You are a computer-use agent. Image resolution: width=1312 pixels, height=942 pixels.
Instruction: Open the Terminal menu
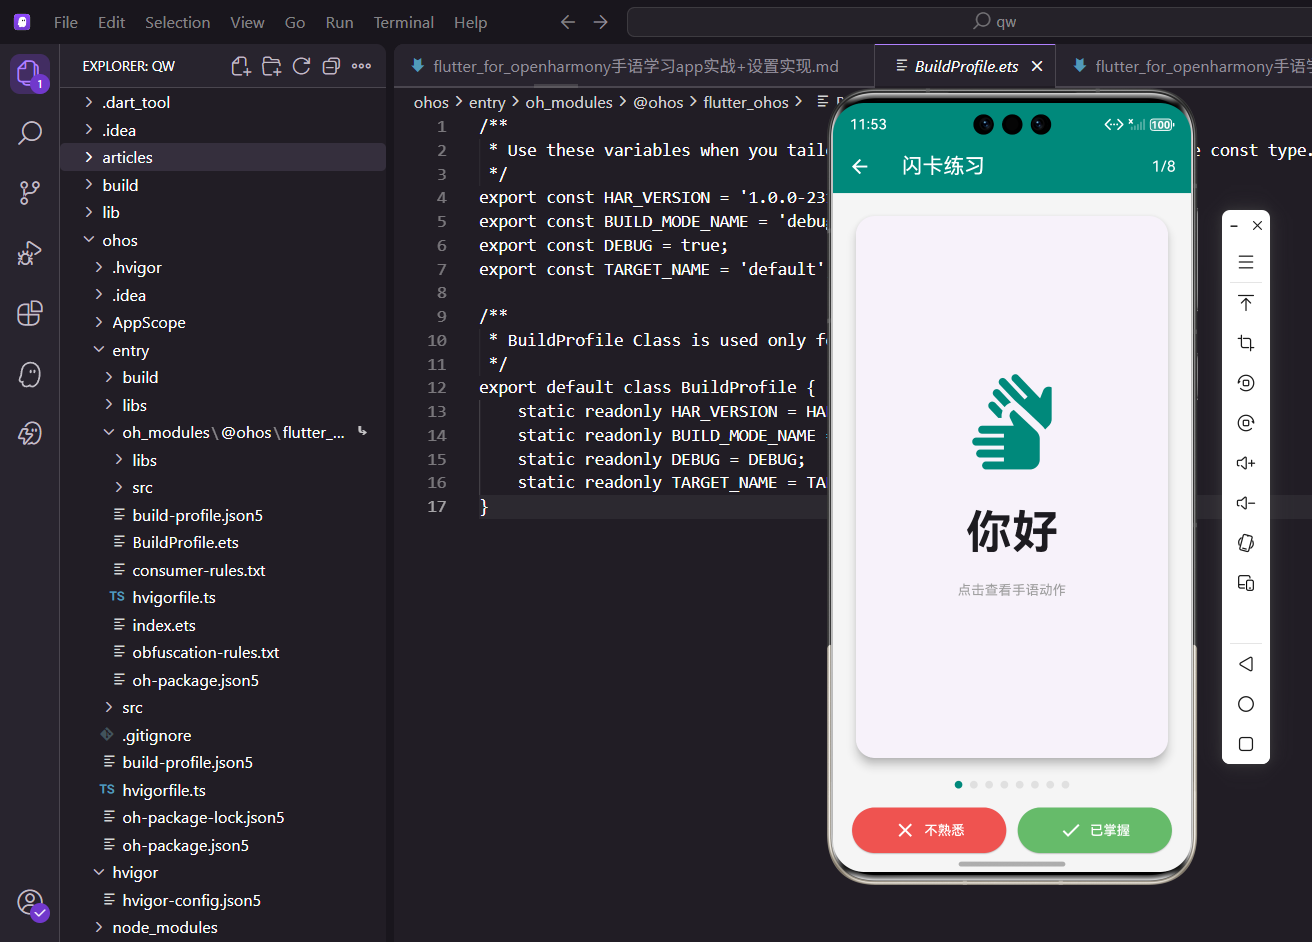click(403, 22)
